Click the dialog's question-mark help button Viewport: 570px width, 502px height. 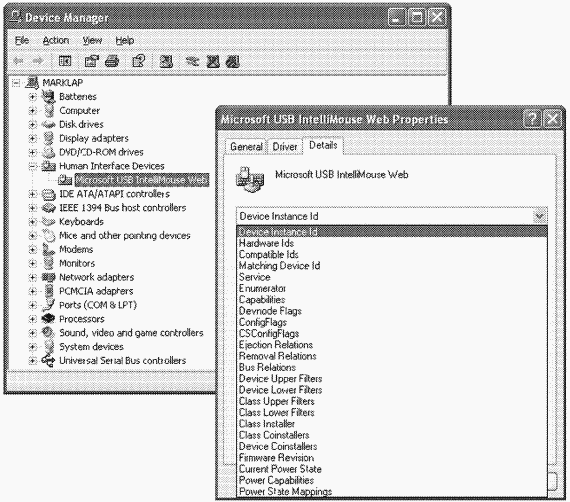pos(532,119)
